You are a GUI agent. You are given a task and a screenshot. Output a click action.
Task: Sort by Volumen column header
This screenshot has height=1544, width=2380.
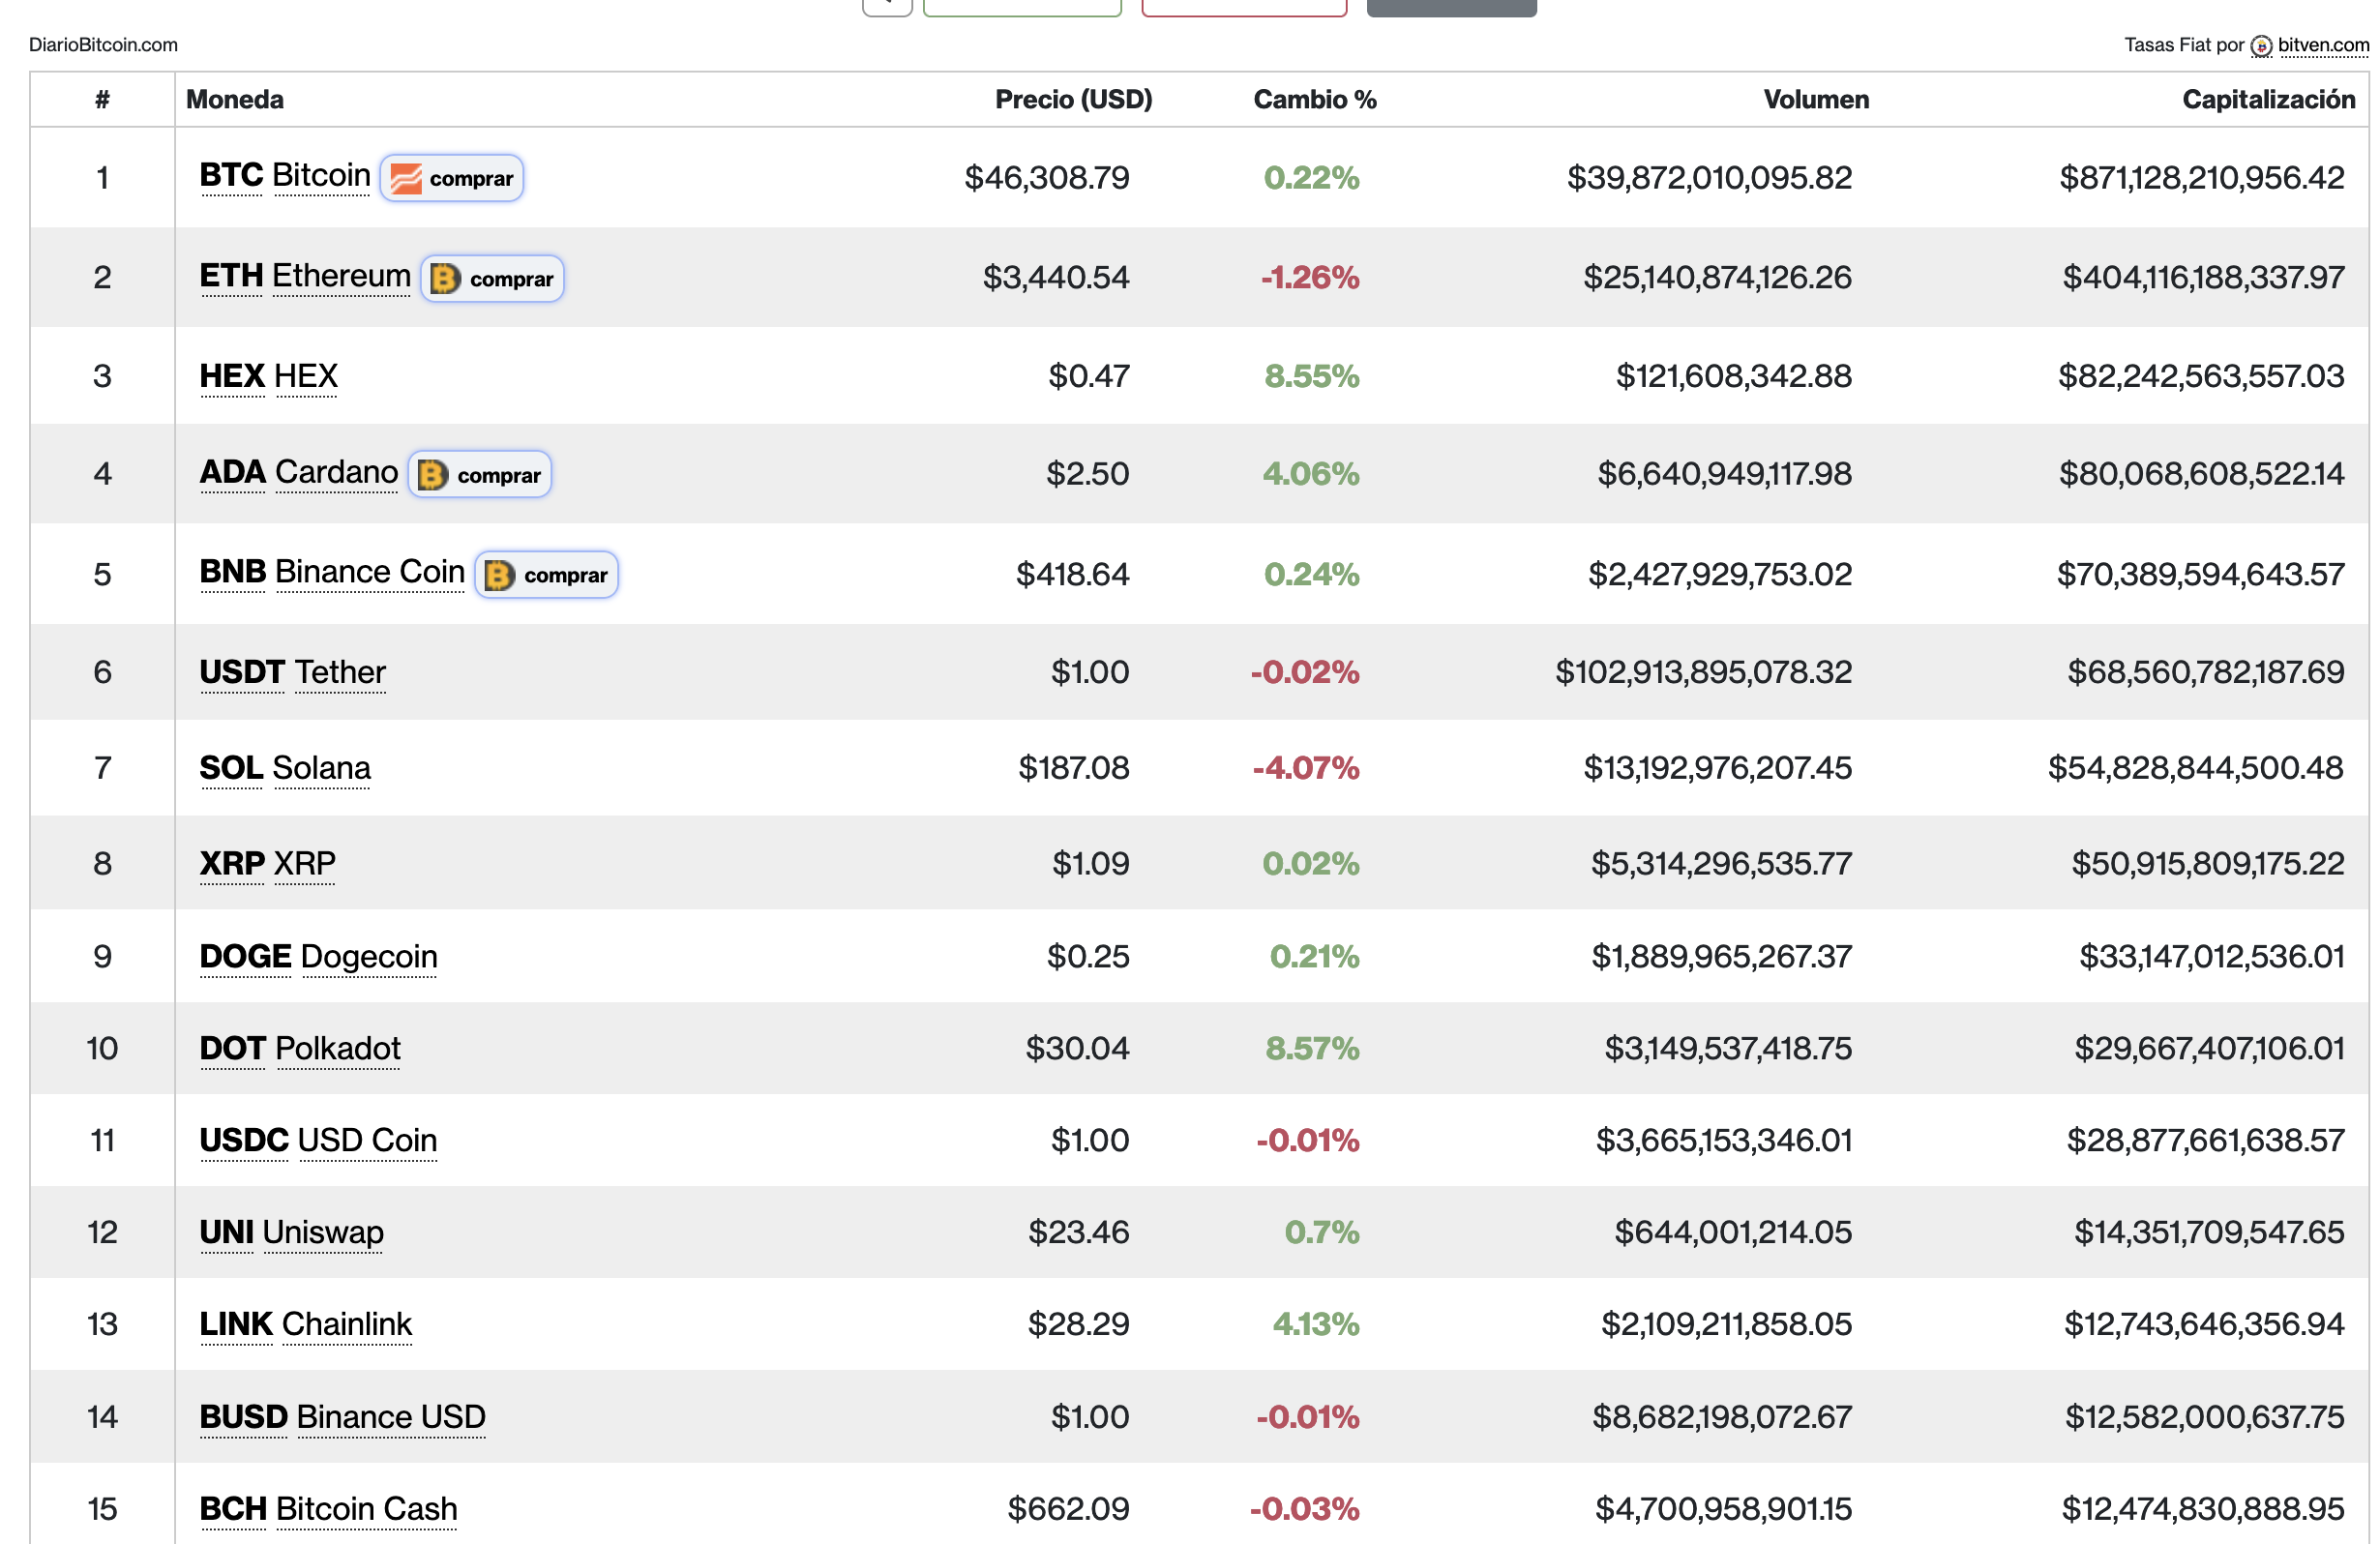click(x=1815, y=99)
